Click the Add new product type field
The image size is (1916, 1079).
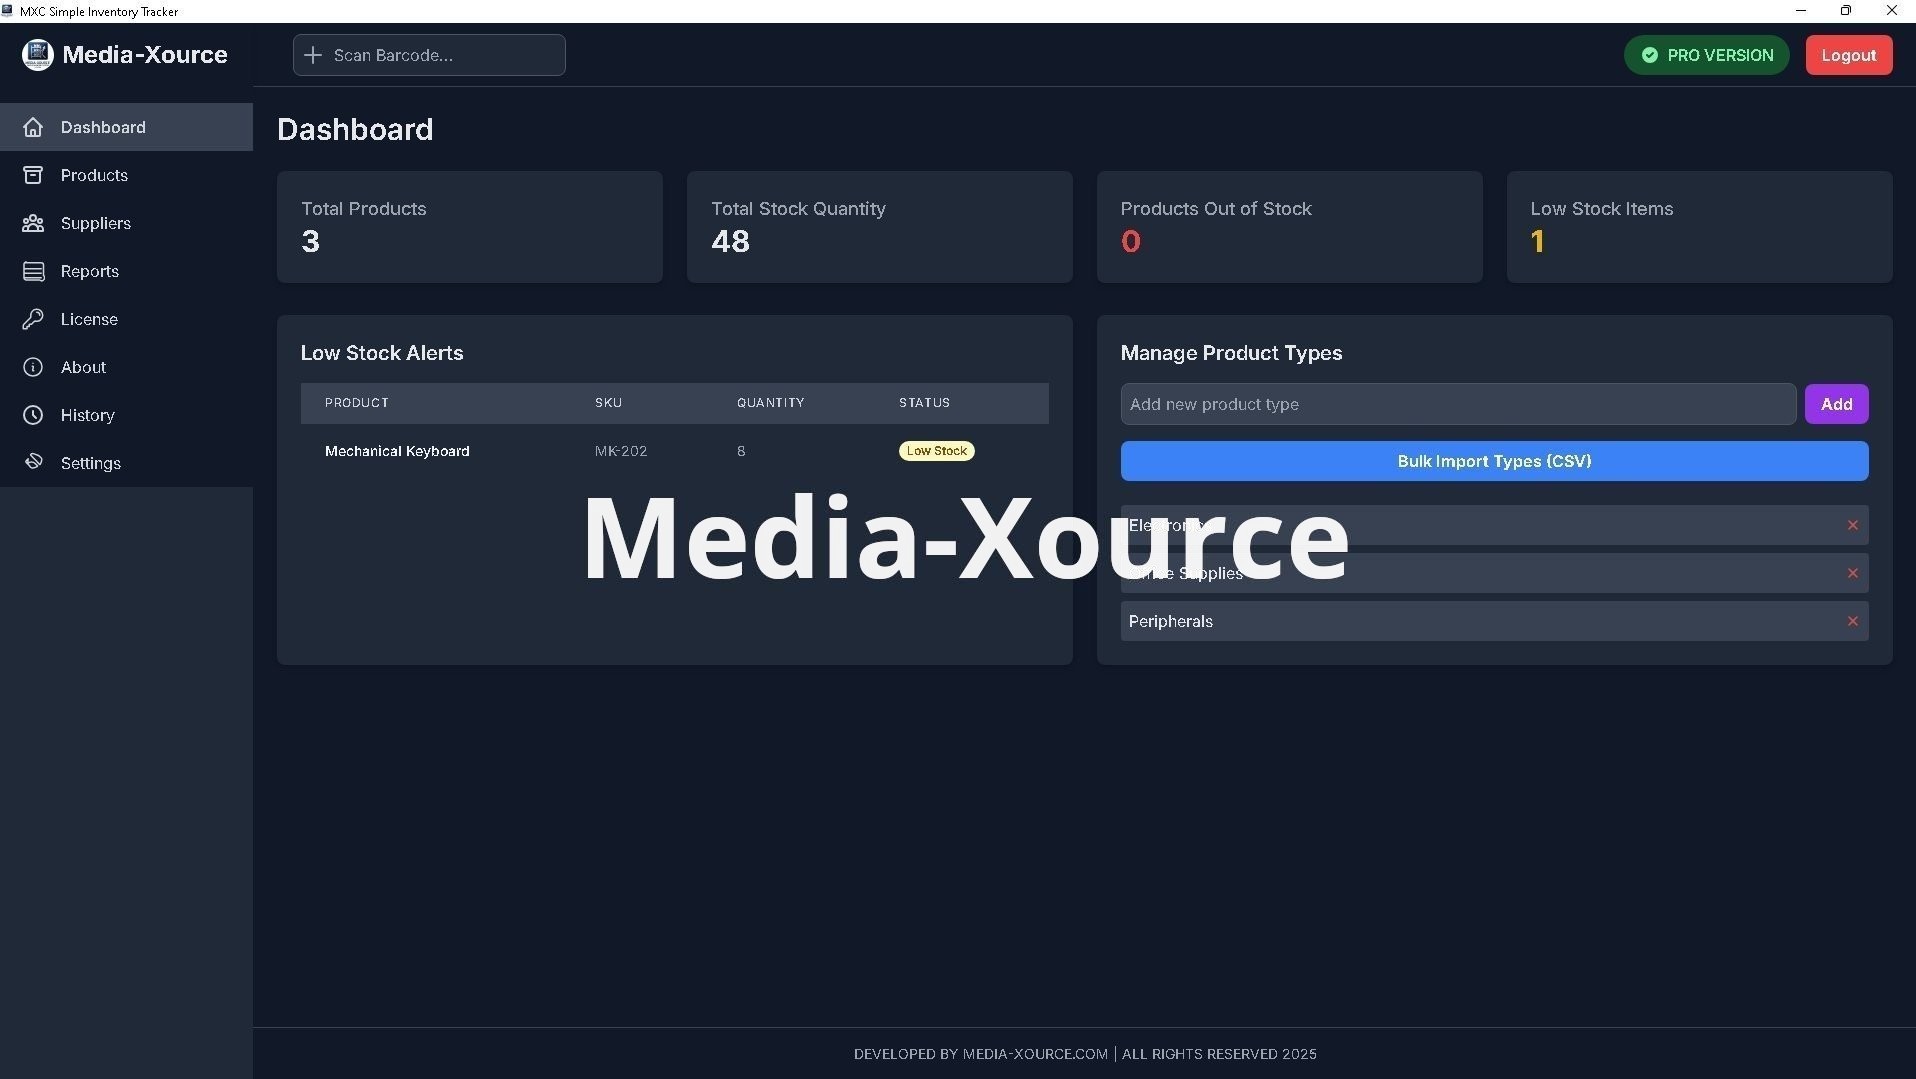tap(1457, 404)
